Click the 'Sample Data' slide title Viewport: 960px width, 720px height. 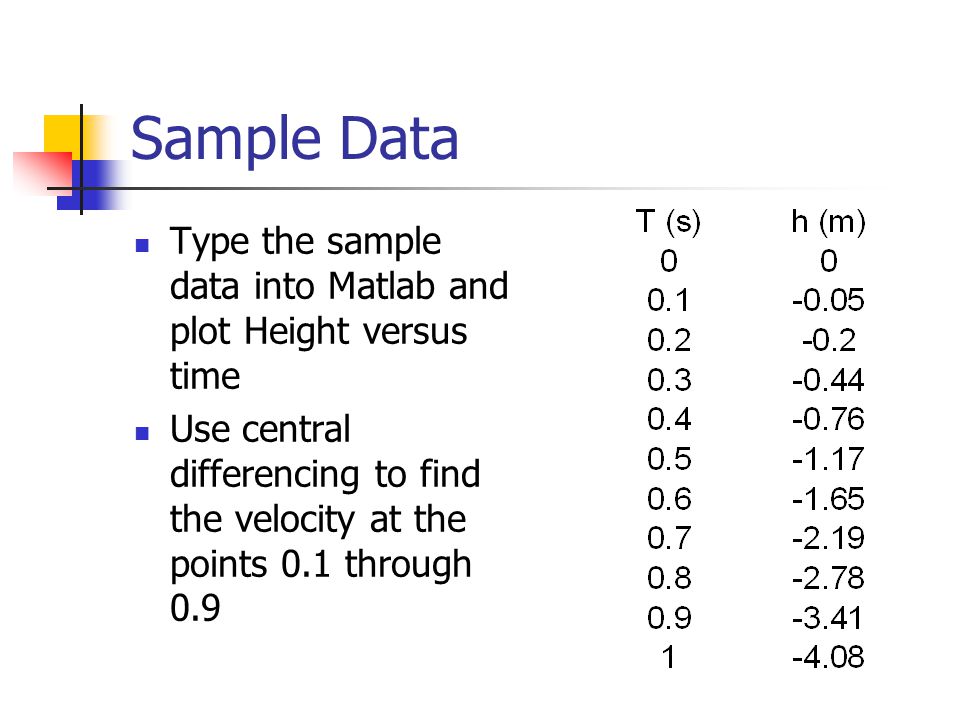(294, 140)
